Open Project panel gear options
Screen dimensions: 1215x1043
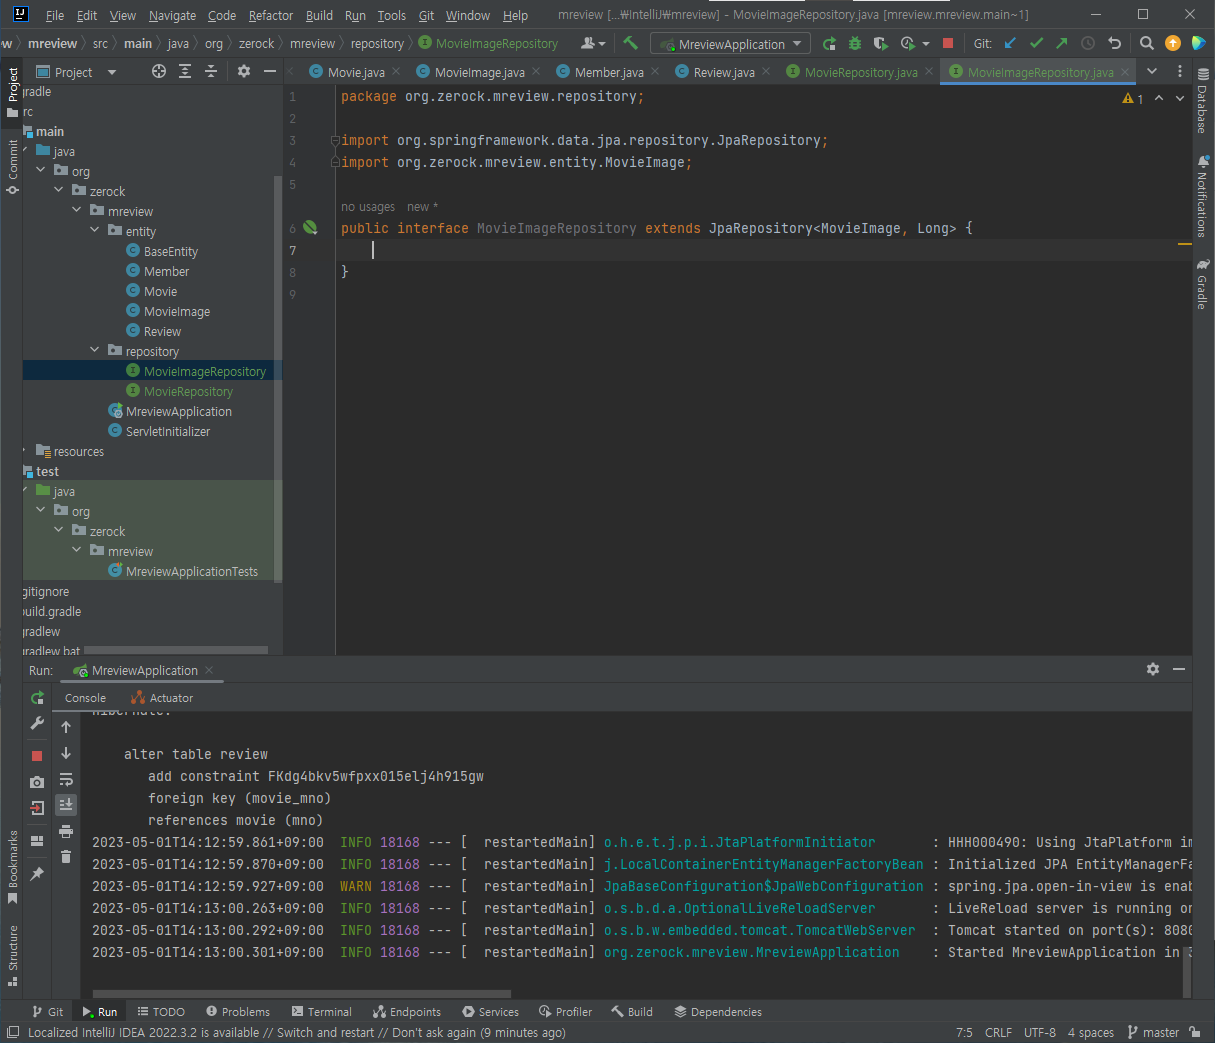(x=244, y=71)
